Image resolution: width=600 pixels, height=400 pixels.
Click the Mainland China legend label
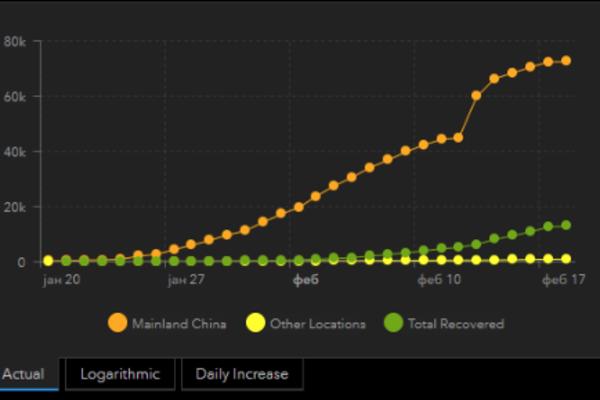coord(179,324)
